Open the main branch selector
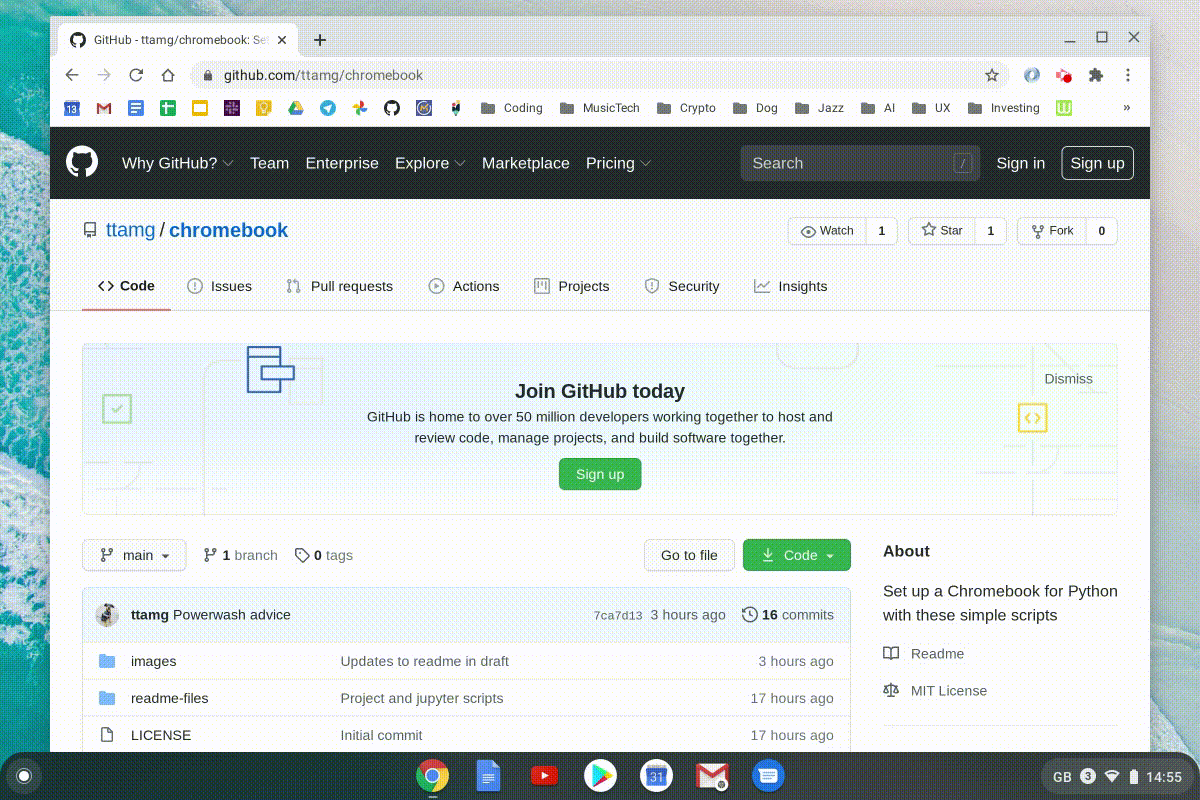 click(x=134, y=555)
